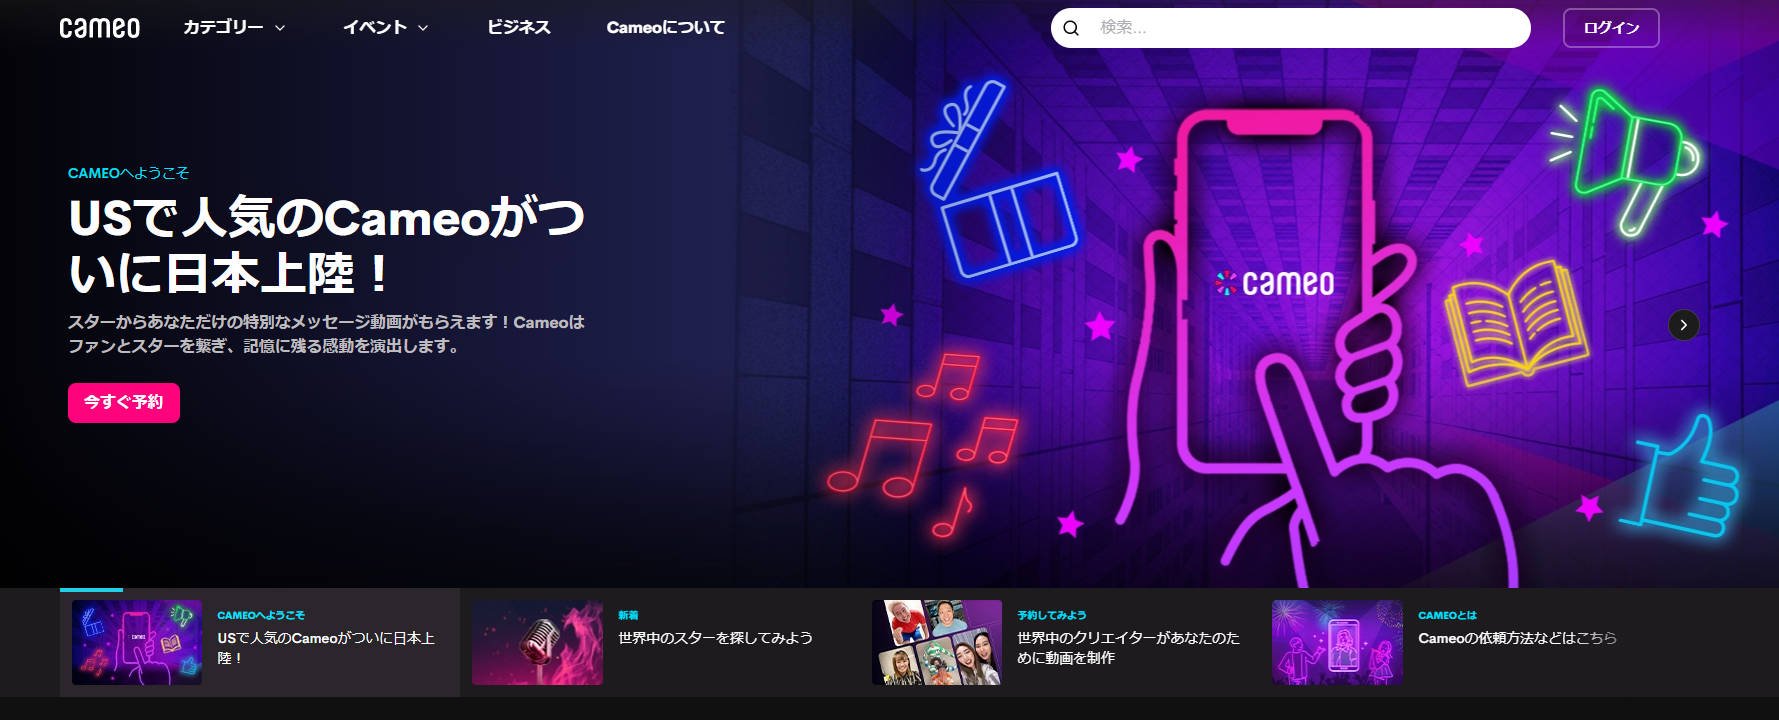Open the Cameoの依頼方法などはこちら slide link
This screenshot has width=1779, height=720.
pos(1517,638)
